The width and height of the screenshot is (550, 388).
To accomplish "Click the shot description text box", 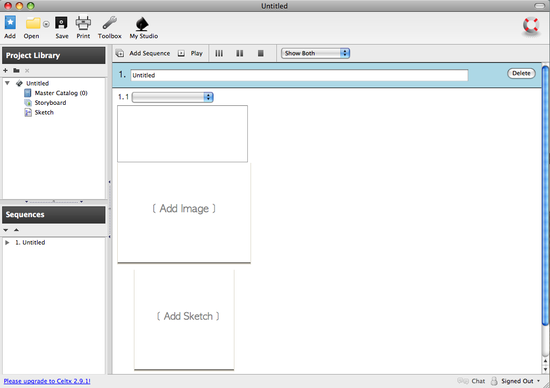I will point(182,134).
